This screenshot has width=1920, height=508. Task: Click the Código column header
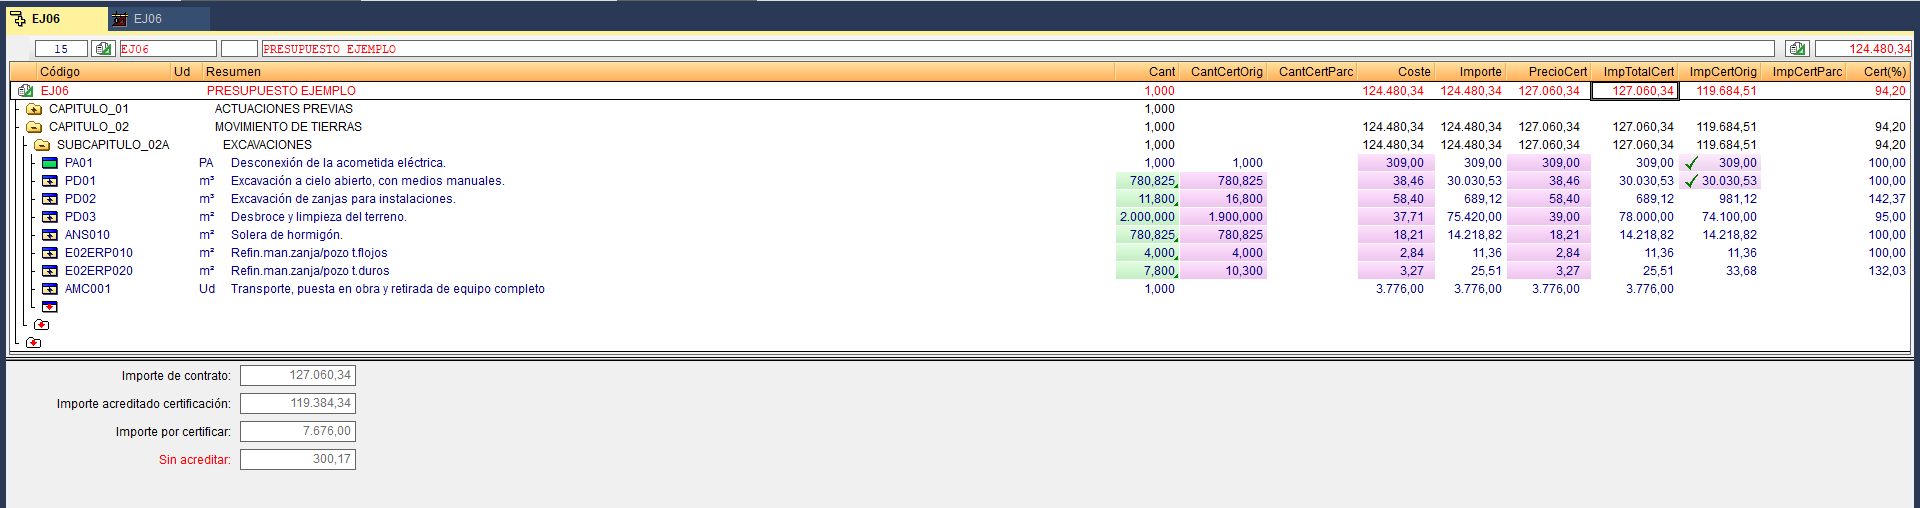click(x=103, y=72)
